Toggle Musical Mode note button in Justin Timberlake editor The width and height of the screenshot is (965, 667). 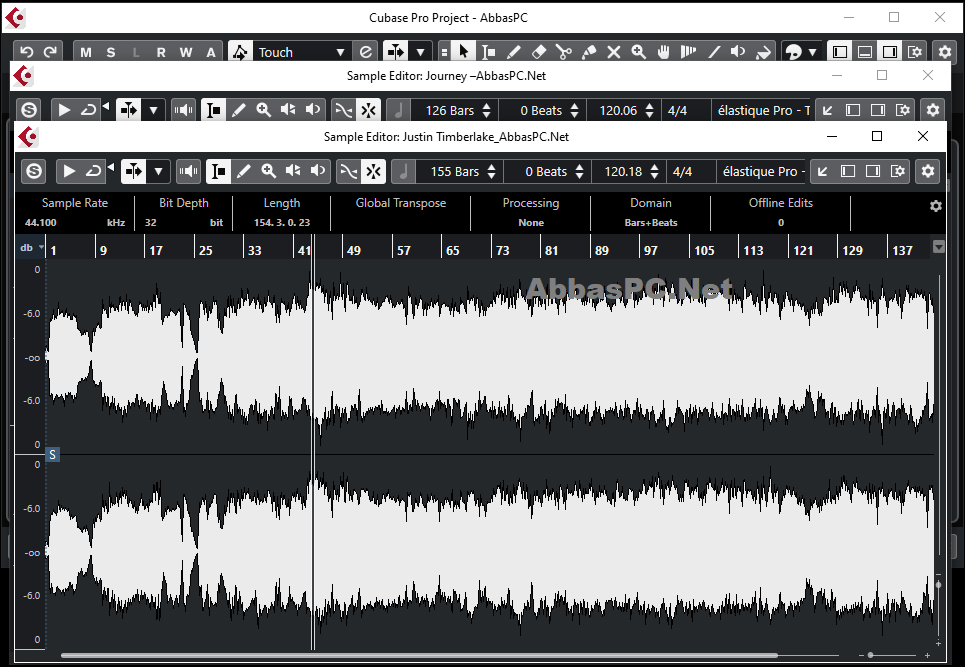[403, 171]
